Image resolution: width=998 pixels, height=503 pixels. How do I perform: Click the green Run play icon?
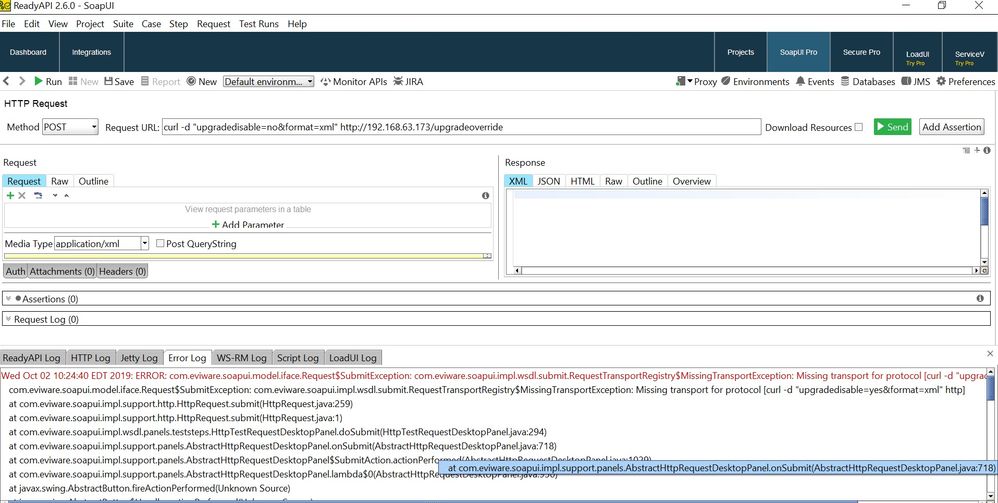[39, 82]
